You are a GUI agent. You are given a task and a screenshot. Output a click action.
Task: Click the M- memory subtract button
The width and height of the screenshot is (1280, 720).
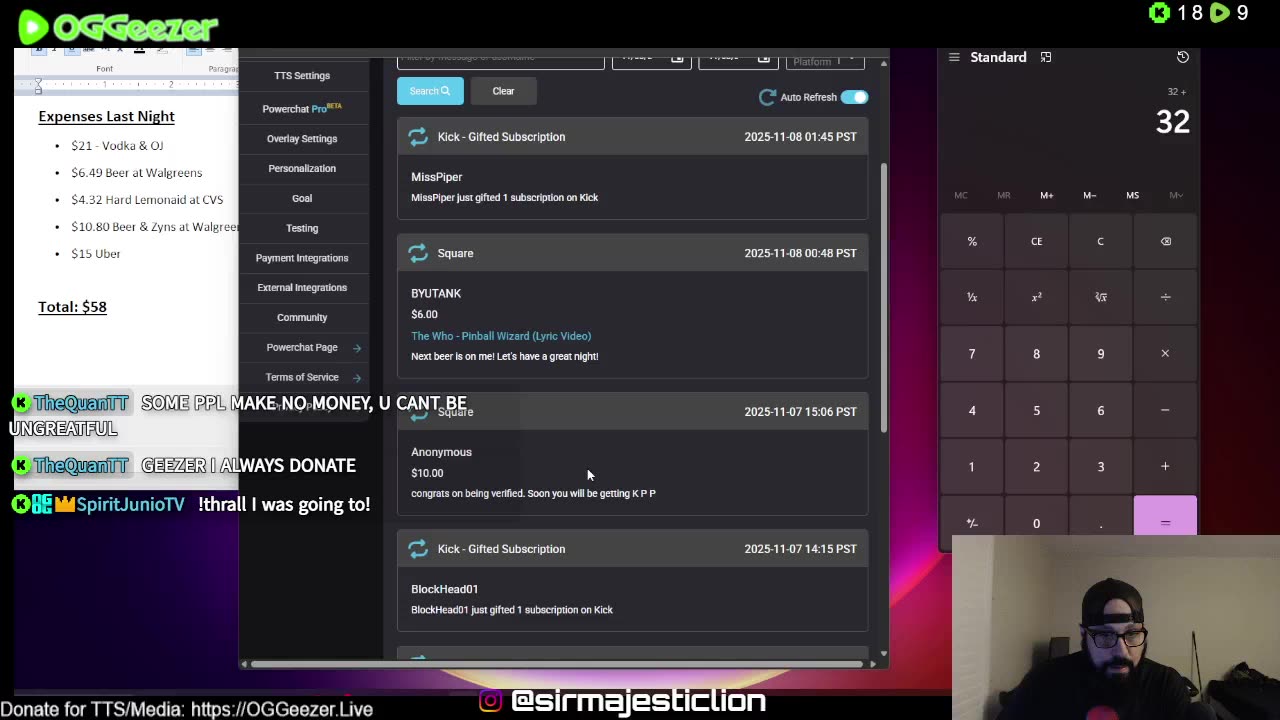(x=1089, y=195)
